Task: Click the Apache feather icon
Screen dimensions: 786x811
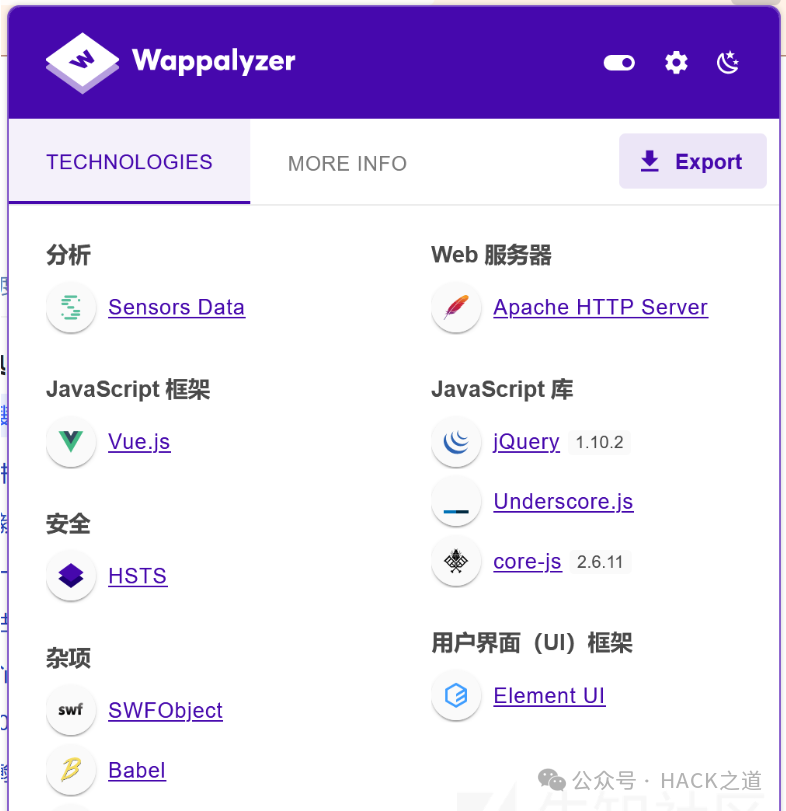Action: point(456,308)
